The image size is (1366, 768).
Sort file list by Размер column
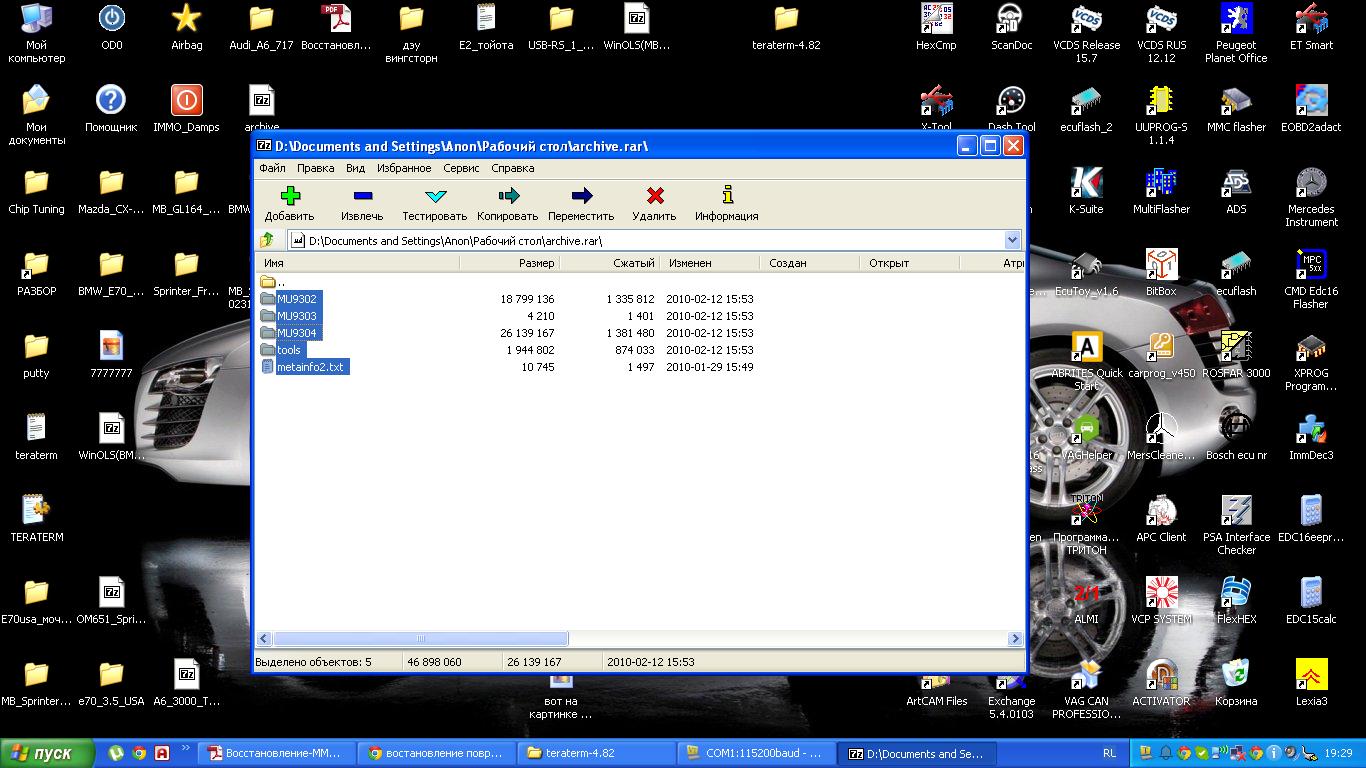pyautogui.click(x=510, y=263)
